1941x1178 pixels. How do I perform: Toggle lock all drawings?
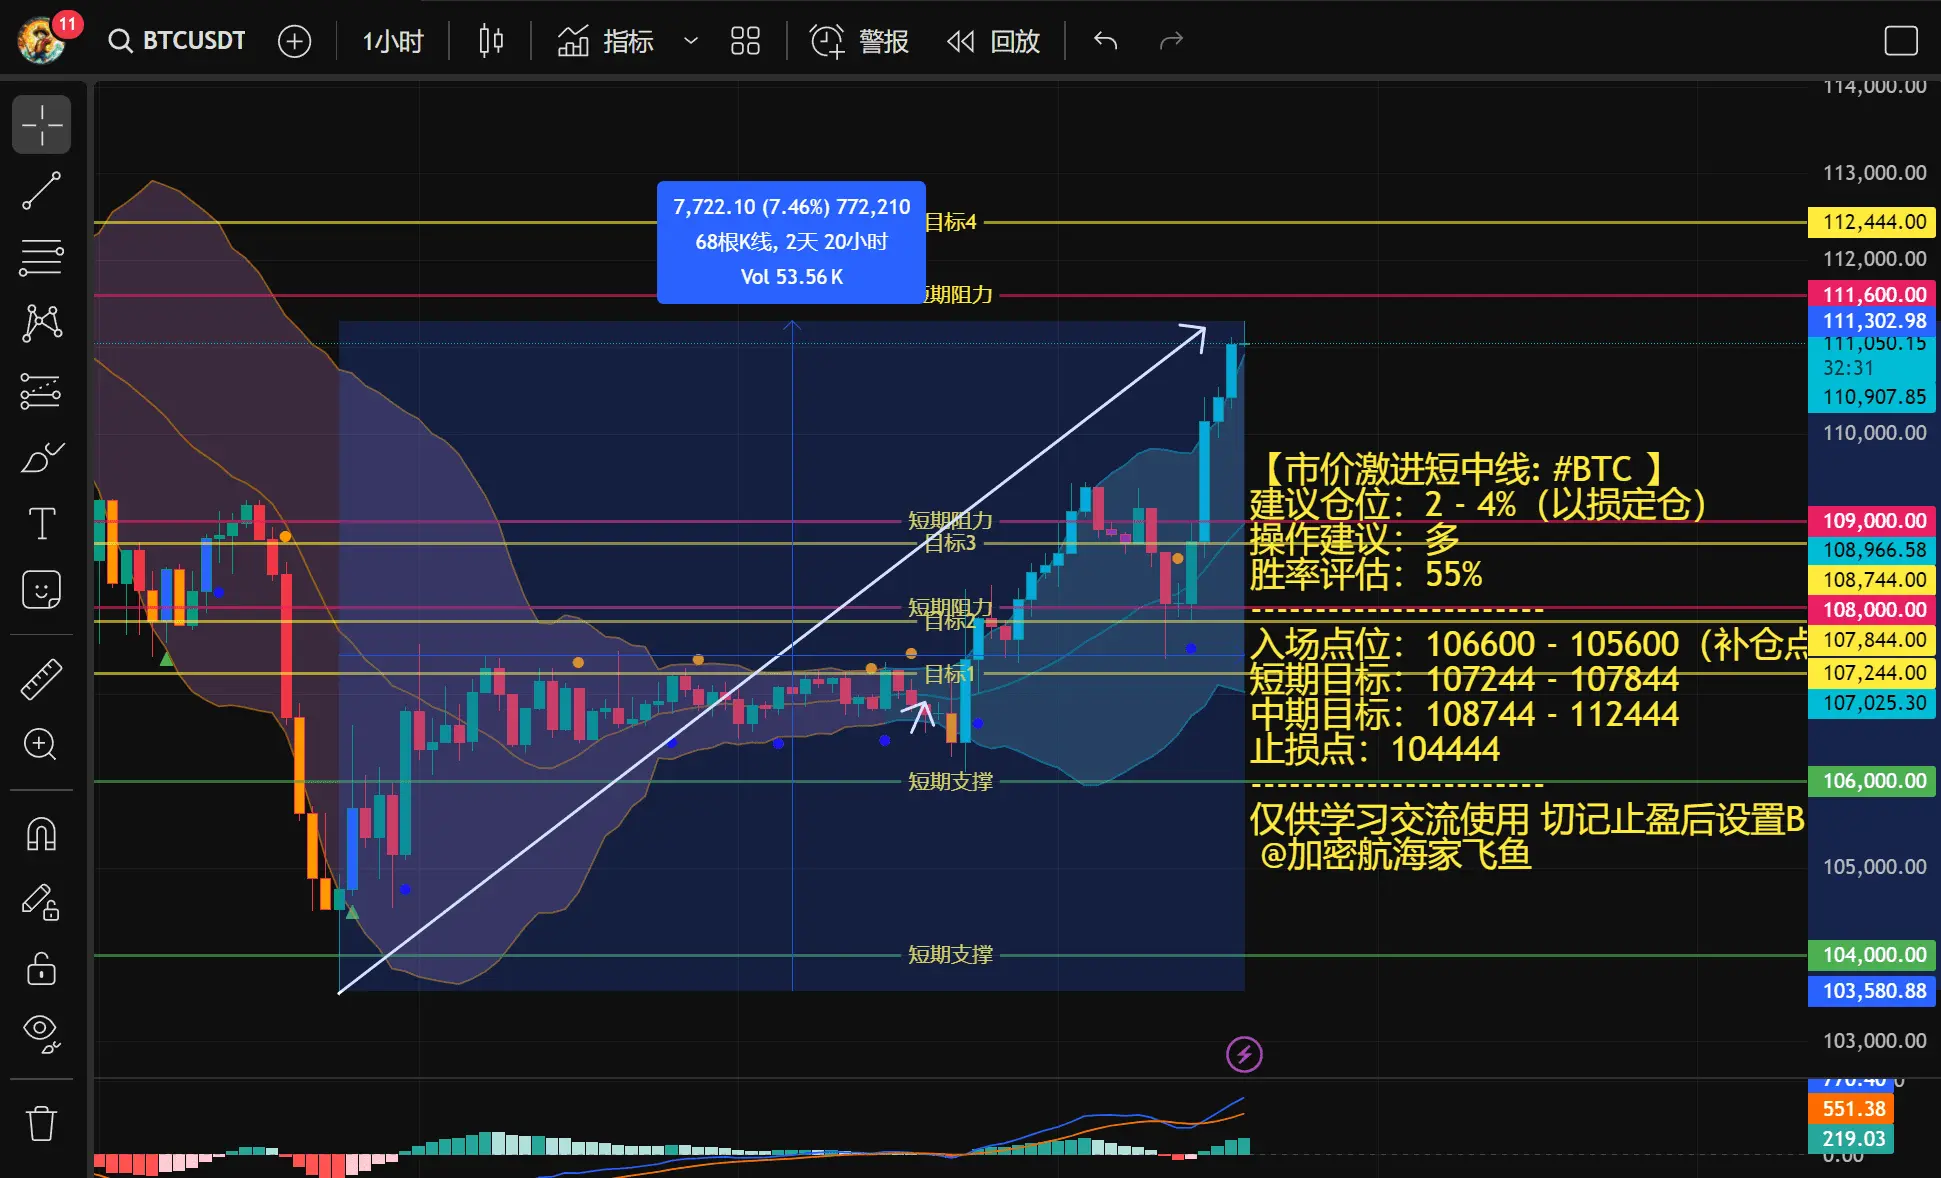pos(41,968)
